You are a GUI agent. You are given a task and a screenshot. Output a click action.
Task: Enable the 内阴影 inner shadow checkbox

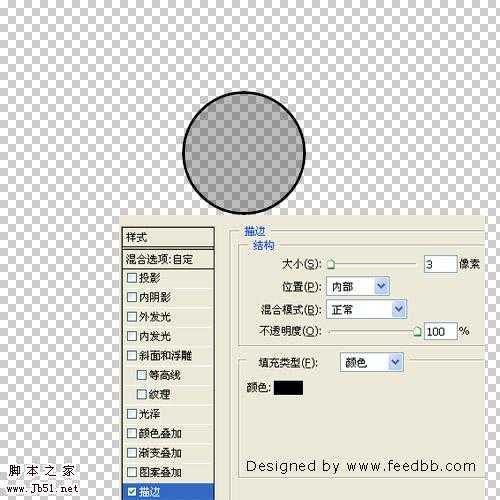[132, 297]
